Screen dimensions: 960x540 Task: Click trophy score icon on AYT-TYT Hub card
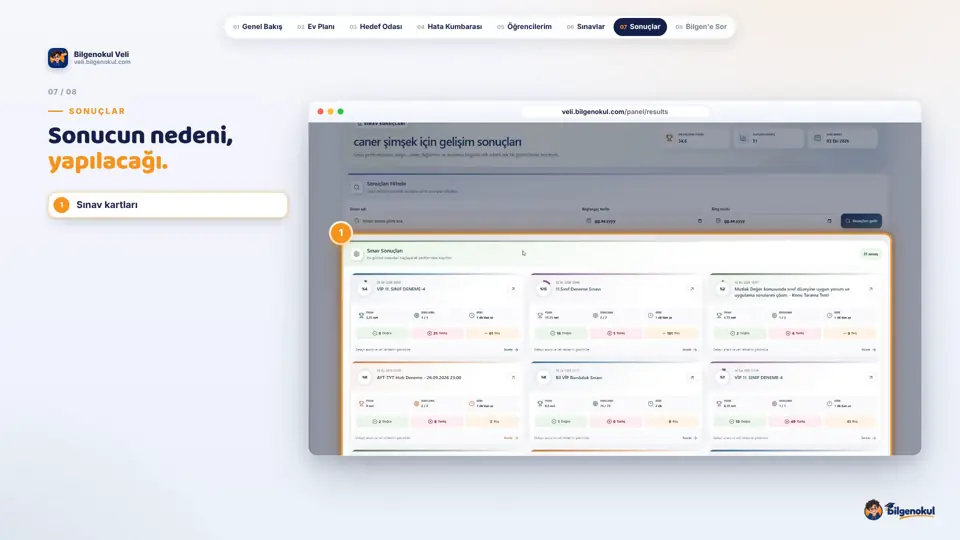point(361,403)
